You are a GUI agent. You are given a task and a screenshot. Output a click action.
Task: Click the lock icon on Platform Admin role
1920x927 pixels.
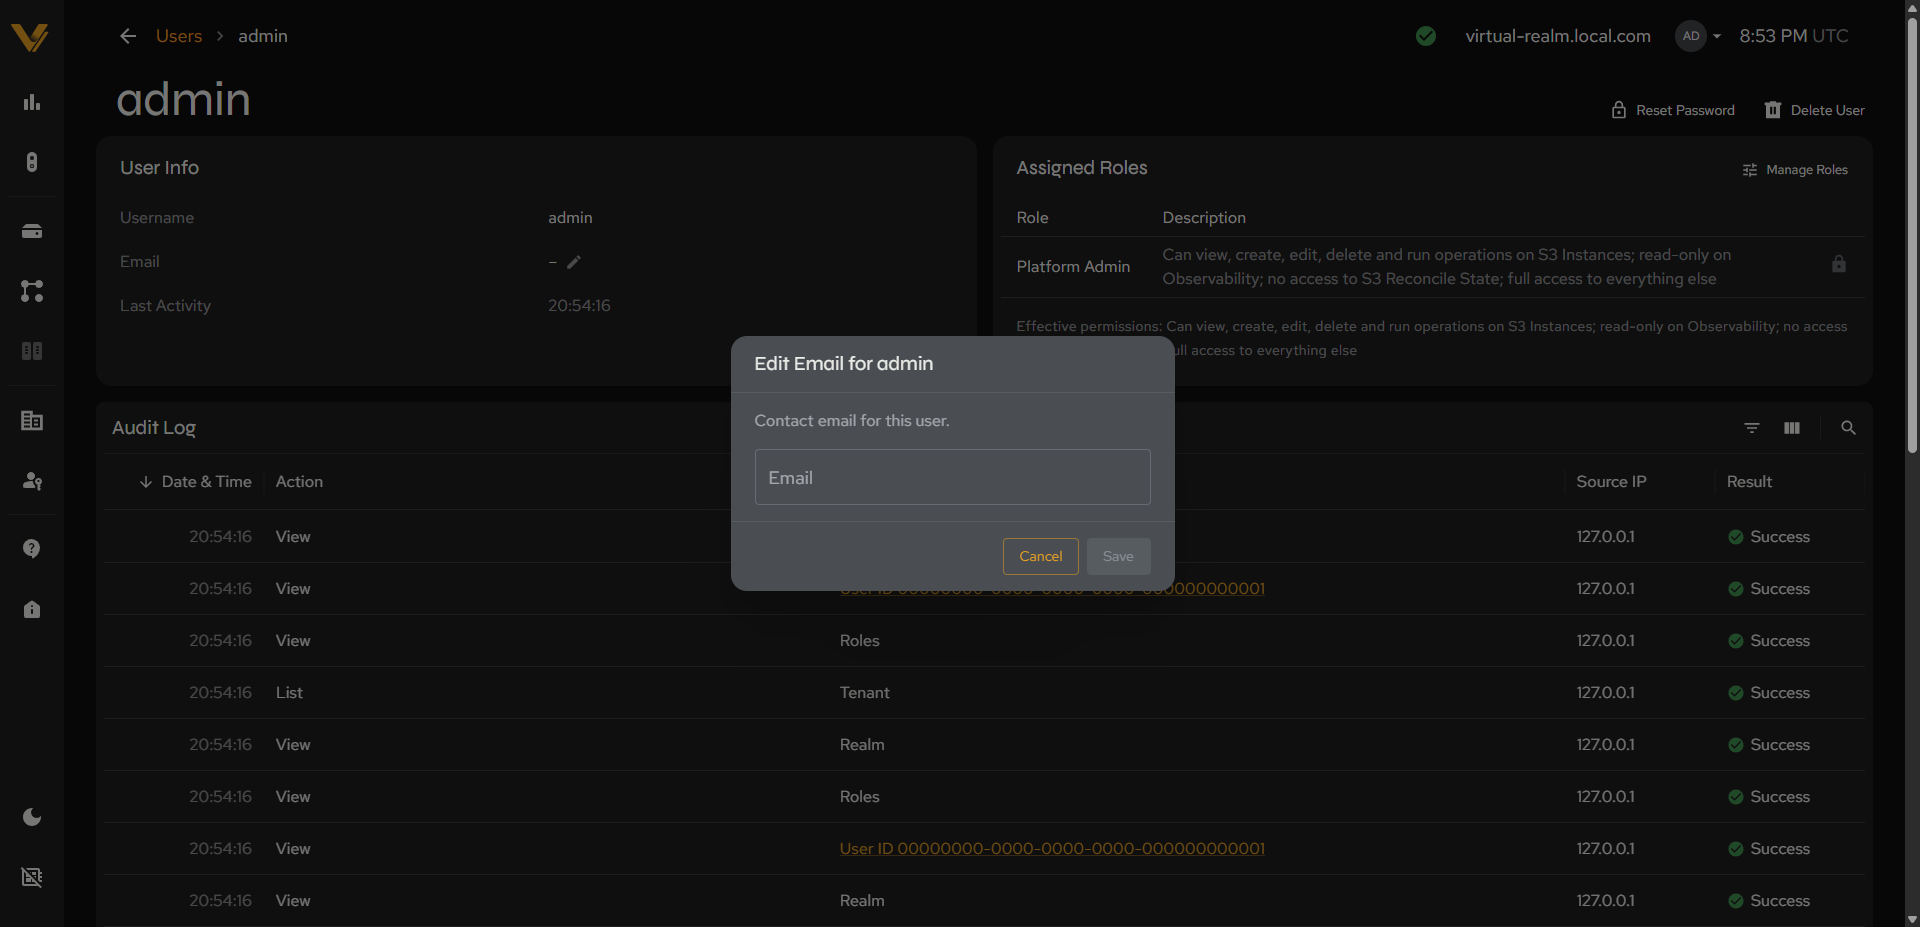(x=1838, y=264)
